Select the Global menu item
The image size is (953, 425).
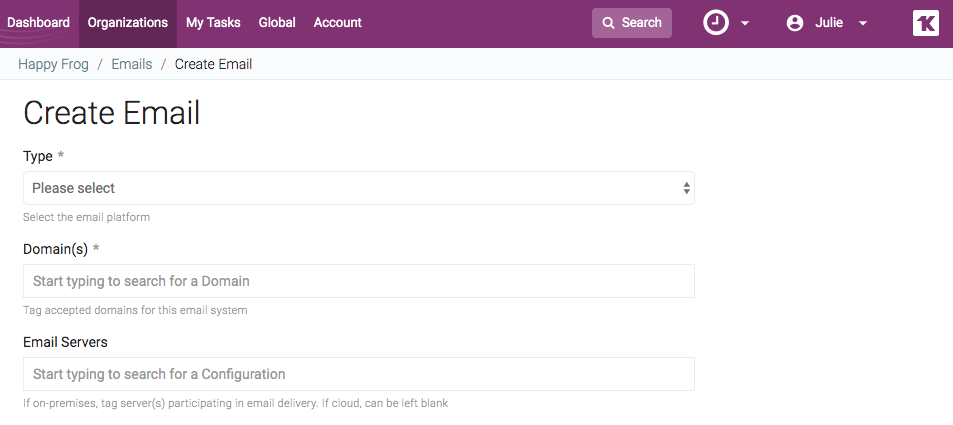[277, 23]
